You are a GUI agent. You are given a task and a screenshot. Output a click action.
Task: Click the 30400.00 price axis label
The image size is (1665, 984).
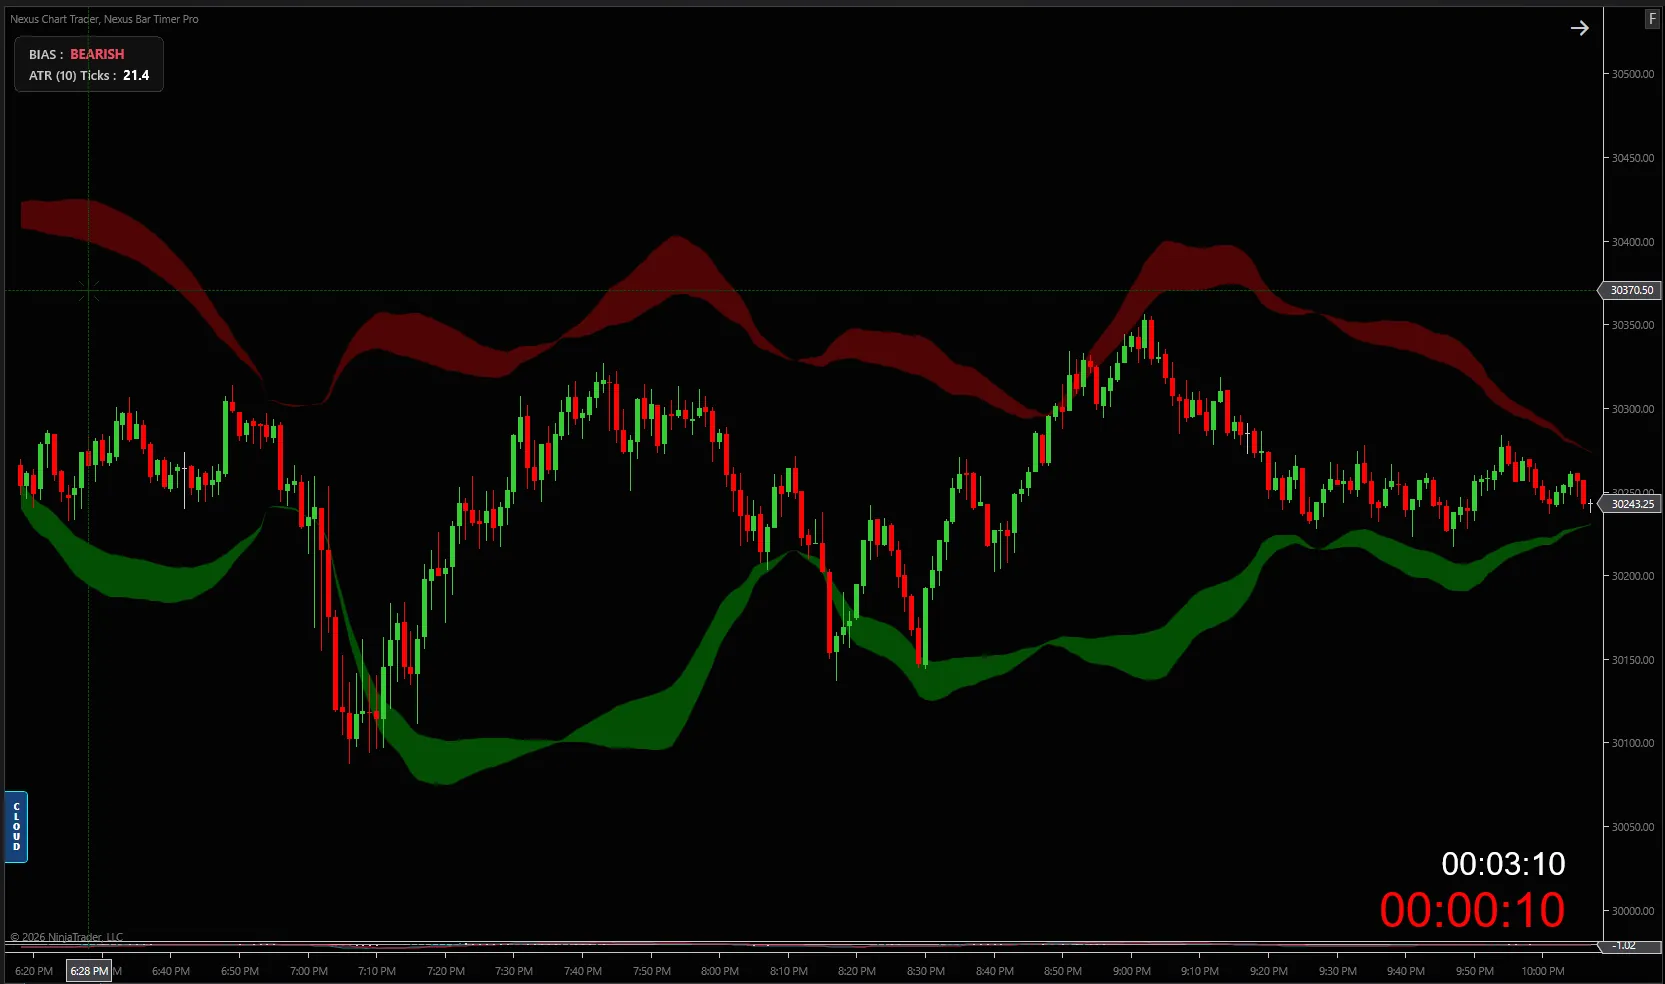[1632, 242]
